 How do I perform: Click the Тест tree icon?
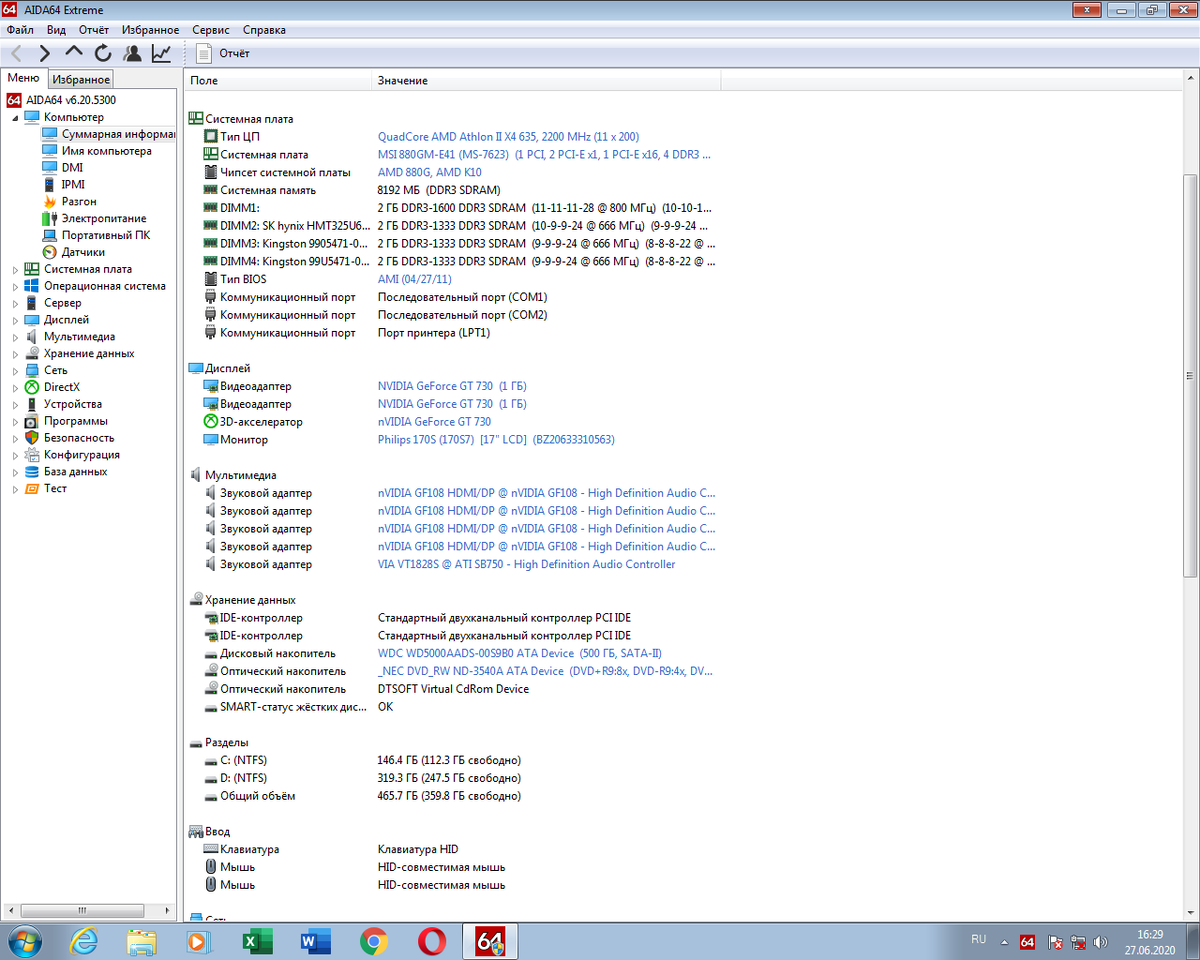[32, 489]
